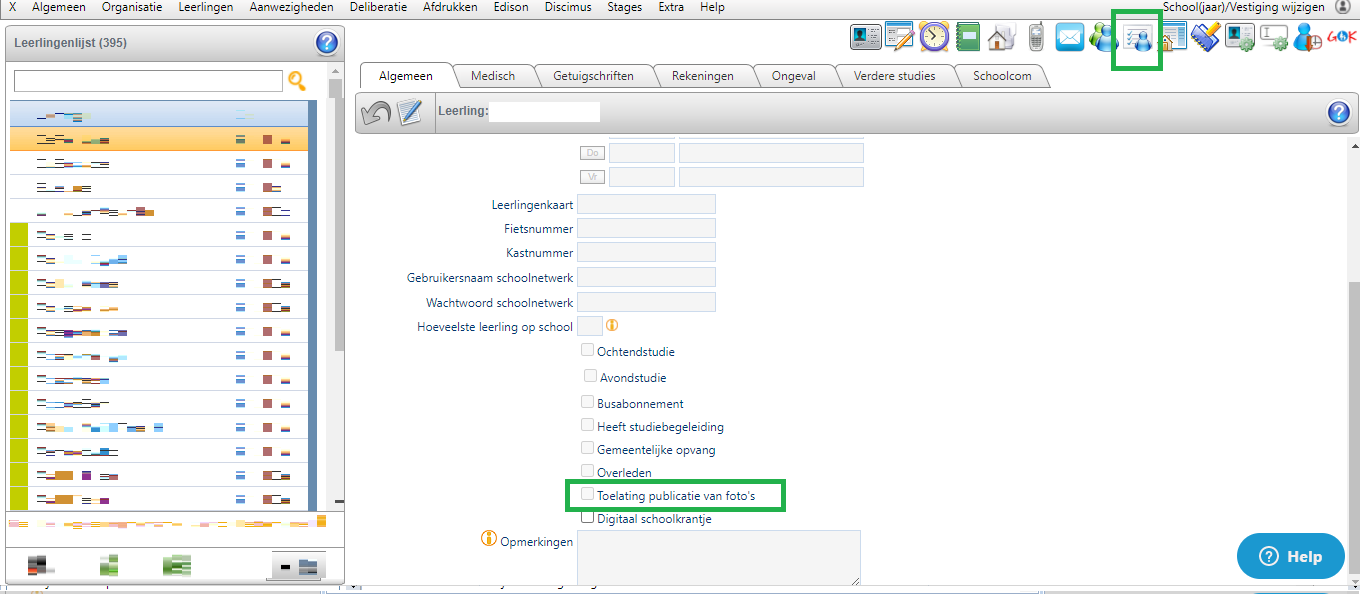Toggle the Avondstudie checkbox
This screenshot has height=594, width=1360.
tap(591, 376)
